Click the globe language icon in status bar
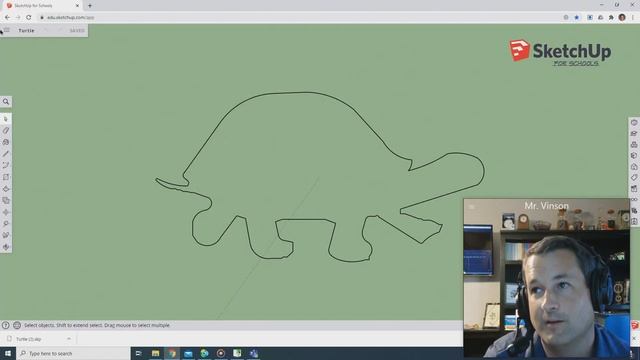This screenshot has height=360, width=640. click(x=17, y=325)
